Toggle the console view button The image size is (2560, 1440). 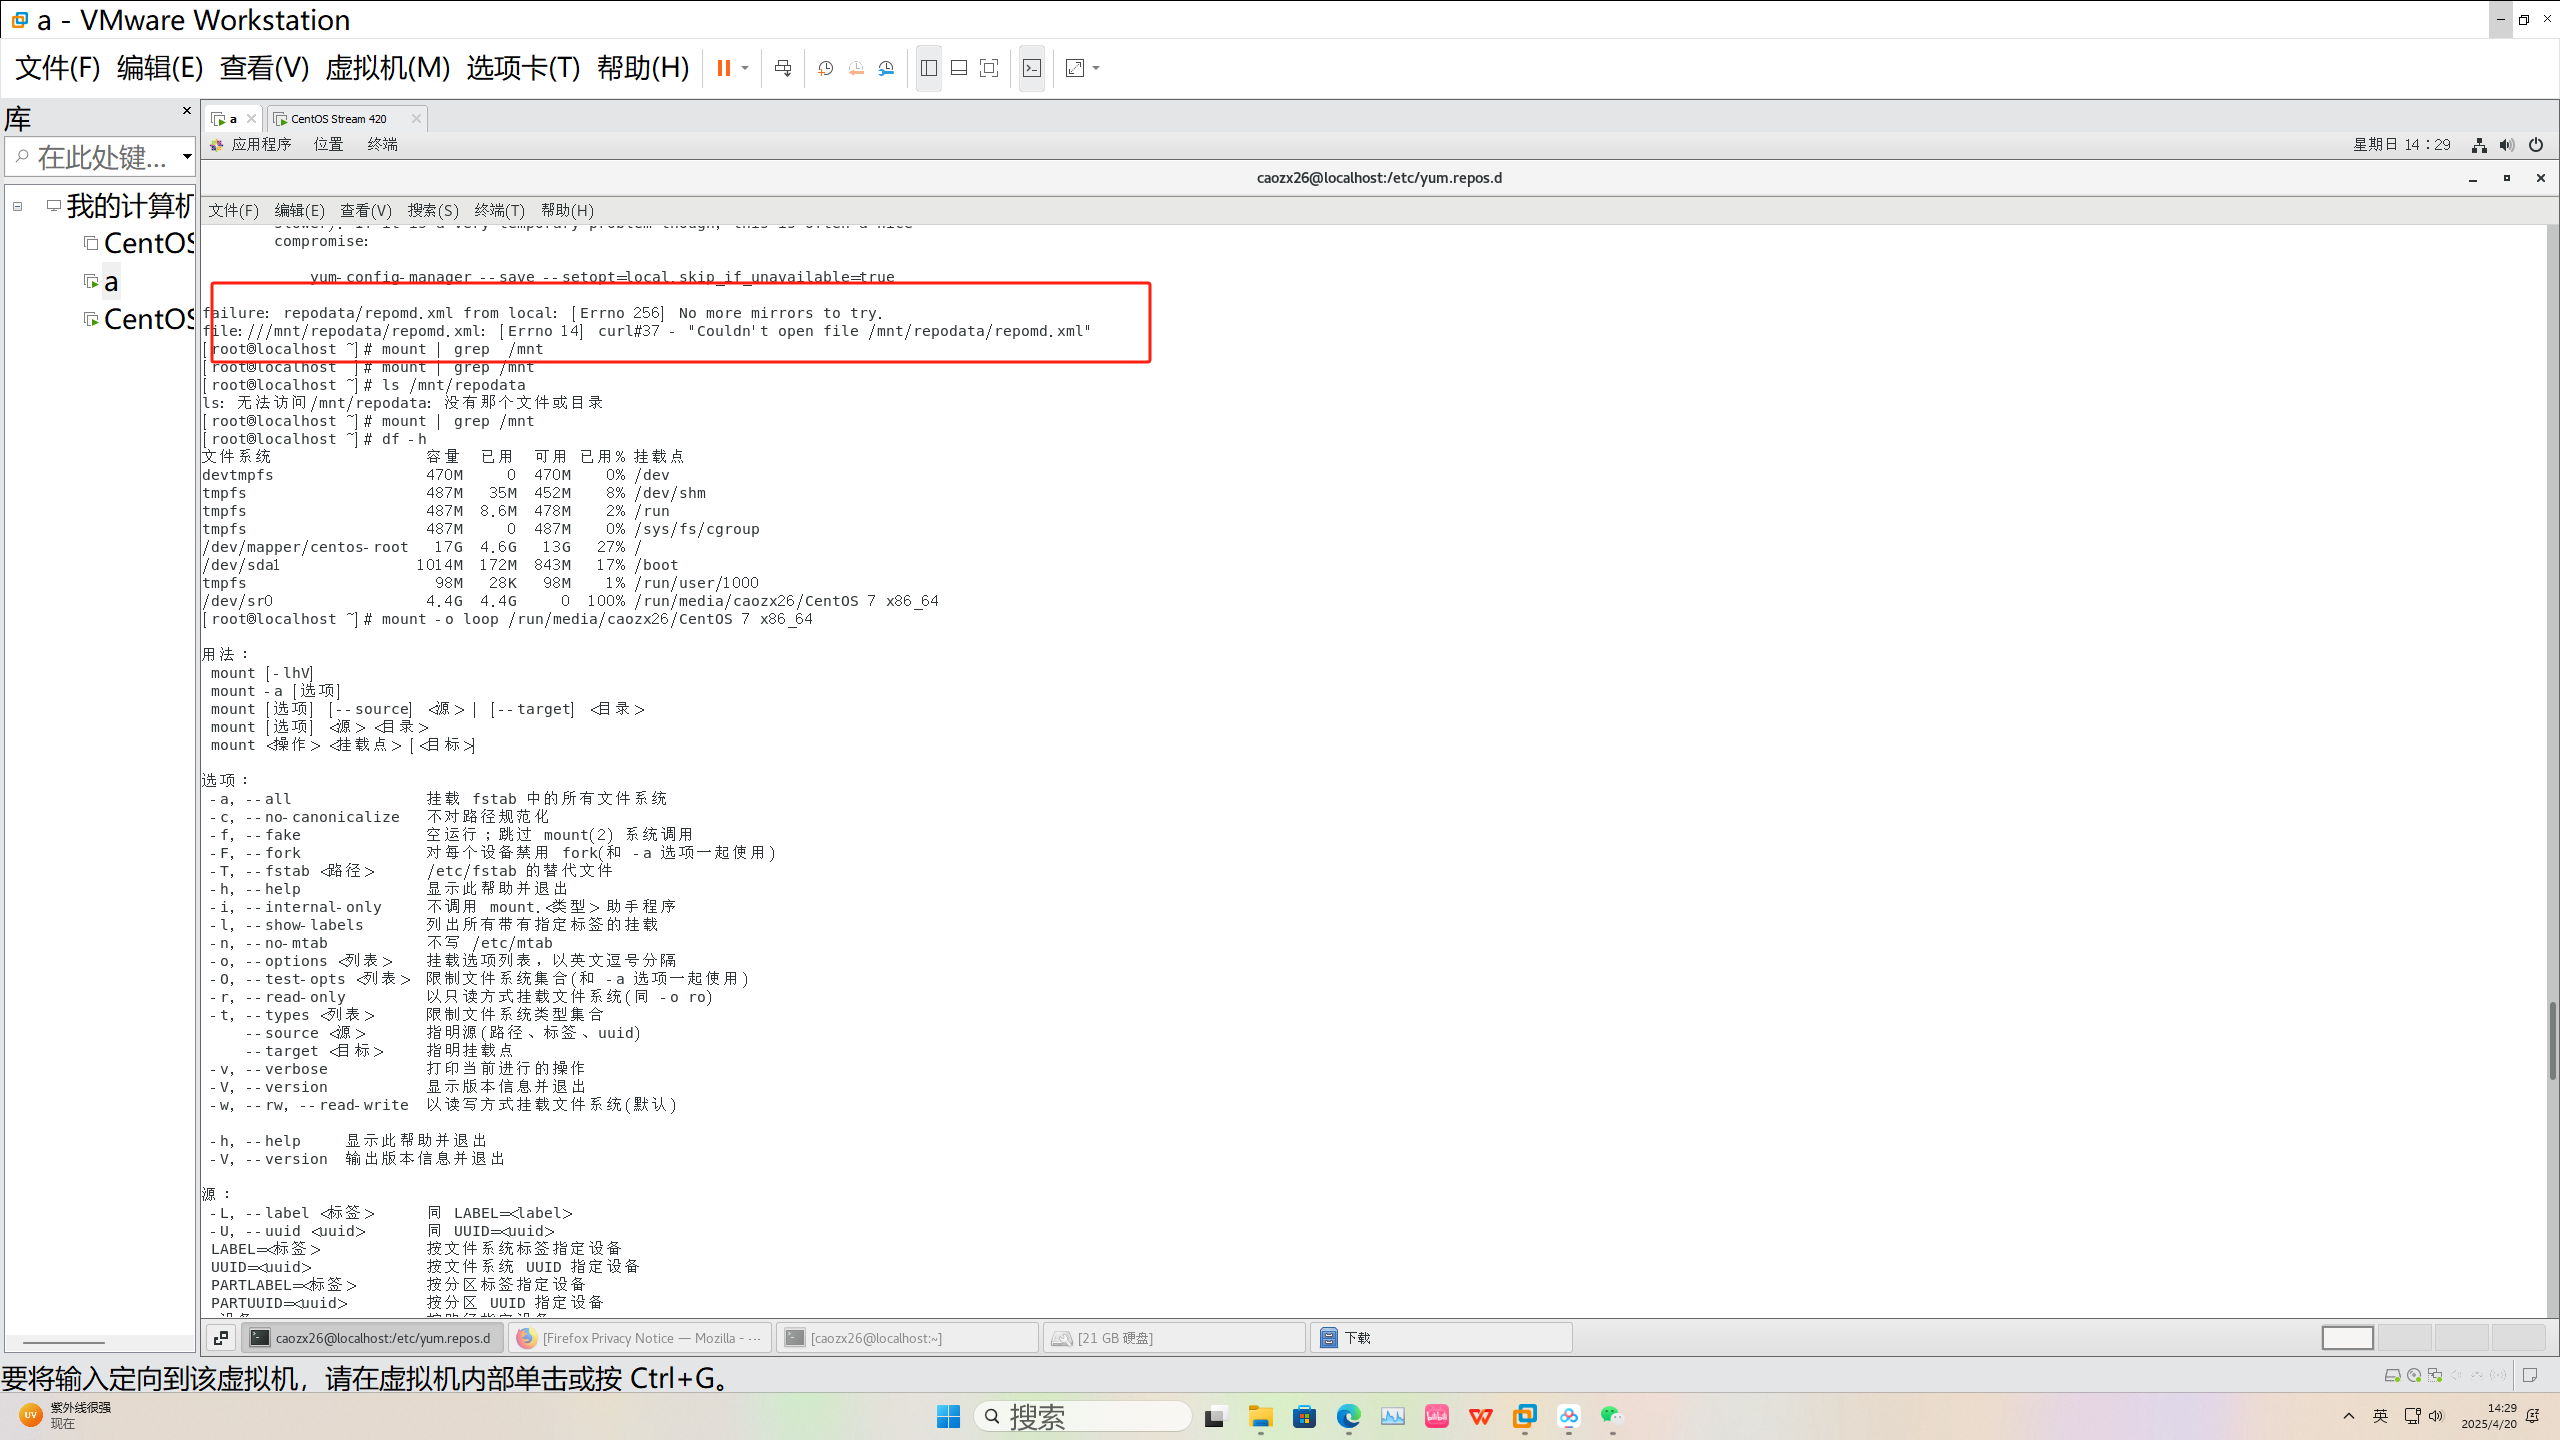point(1032,68)
